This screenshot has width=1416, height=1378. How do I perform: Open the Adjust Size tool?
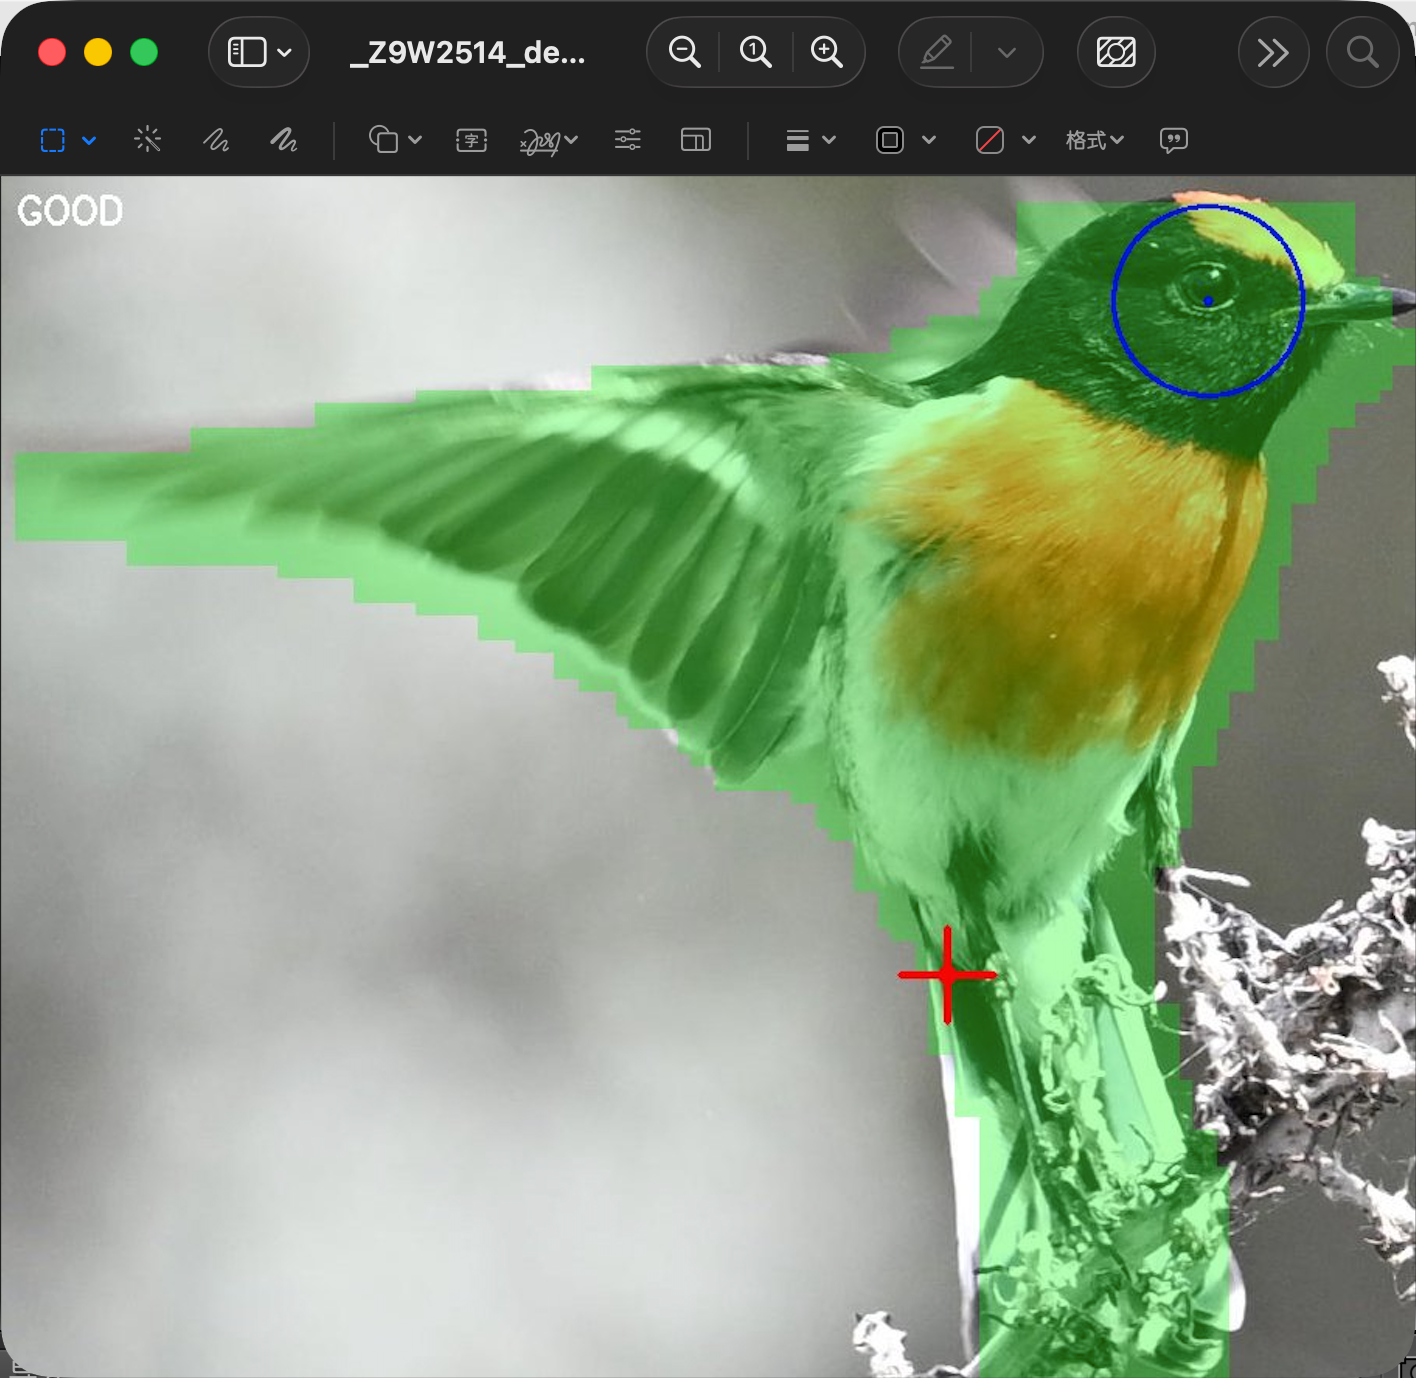point(695,140)
